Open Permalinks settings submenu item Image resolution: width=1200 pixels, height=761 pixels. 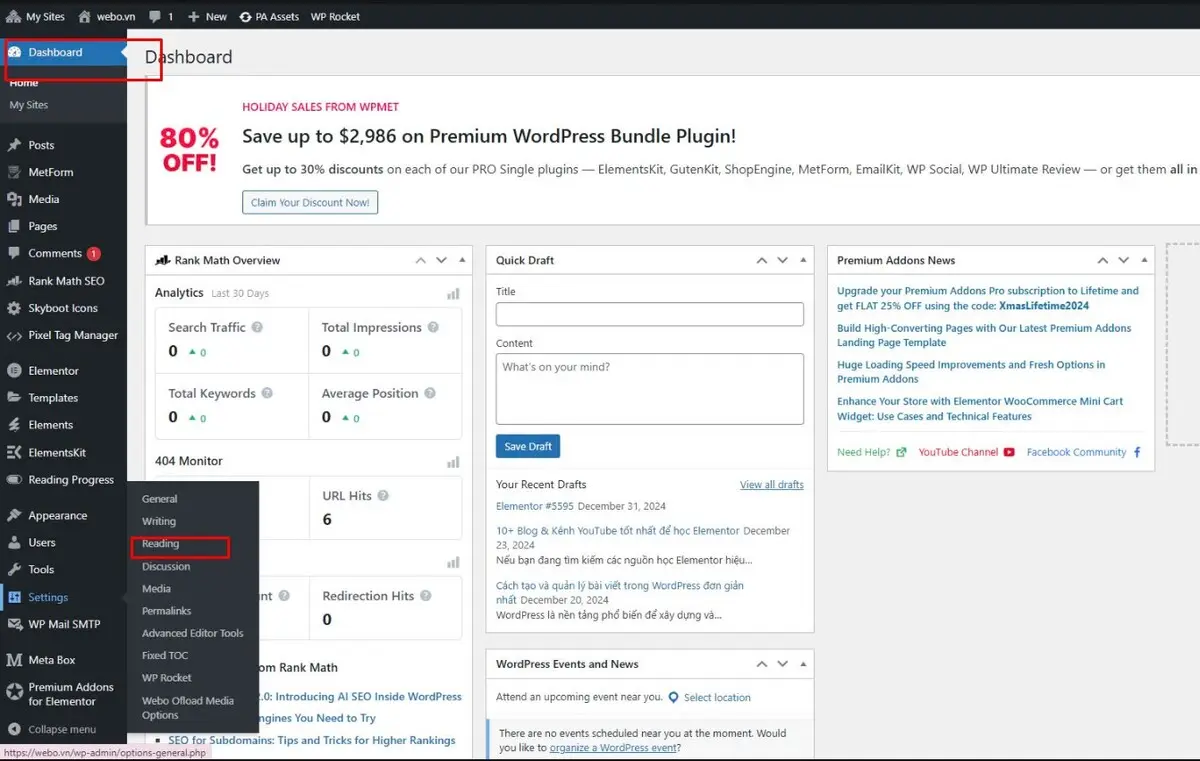coord(167,611)
